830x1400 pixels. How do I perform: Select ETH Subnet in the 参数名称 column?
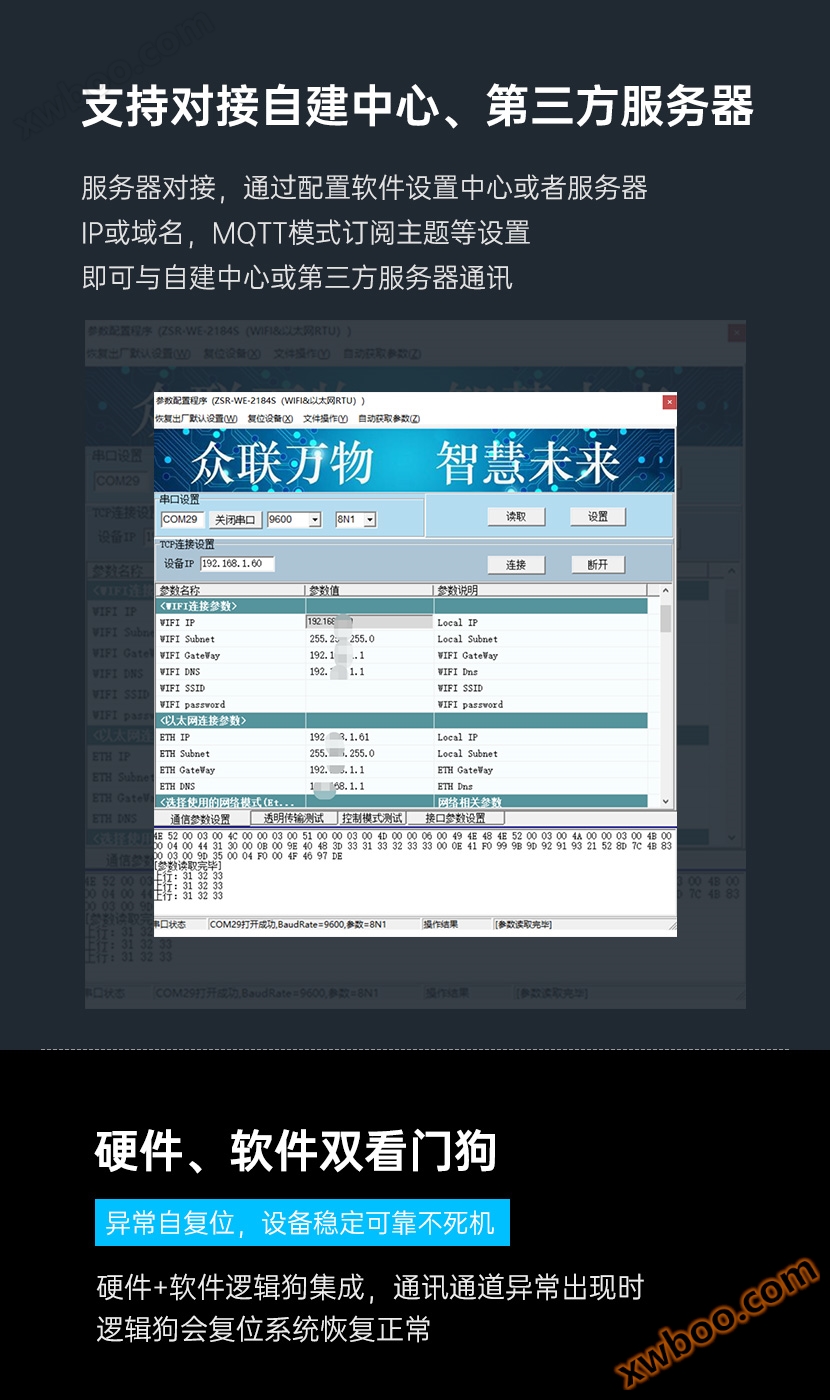[184, 754]
